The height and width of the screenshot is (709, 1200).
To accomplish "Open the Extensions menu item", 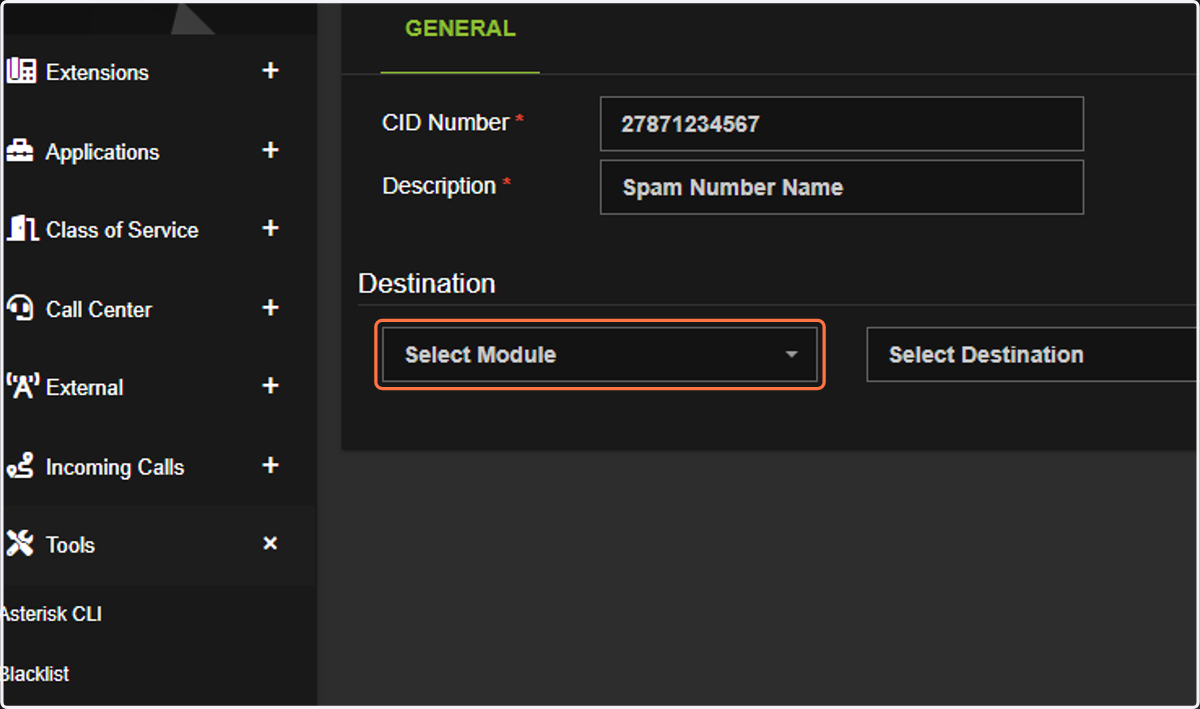I will 97,72.
